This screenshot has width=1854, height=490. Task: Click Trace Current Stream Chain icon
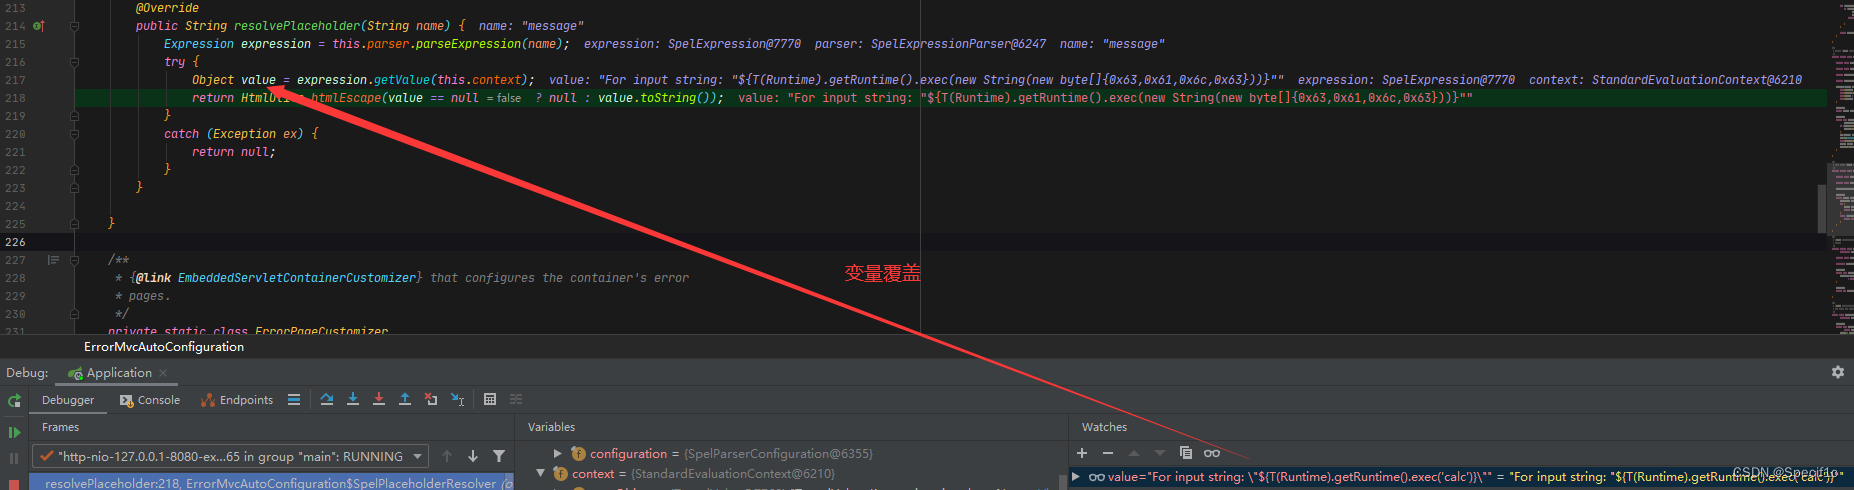pos(516,399)
